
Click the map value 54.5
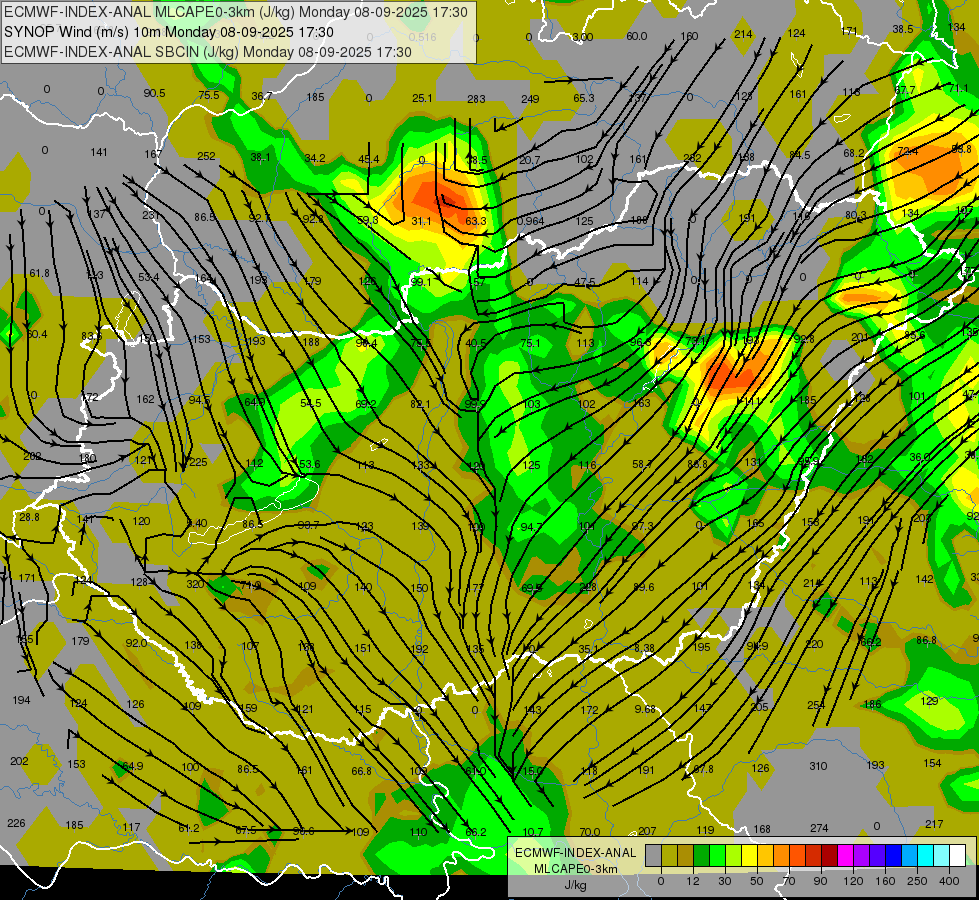tap(310, 403)
